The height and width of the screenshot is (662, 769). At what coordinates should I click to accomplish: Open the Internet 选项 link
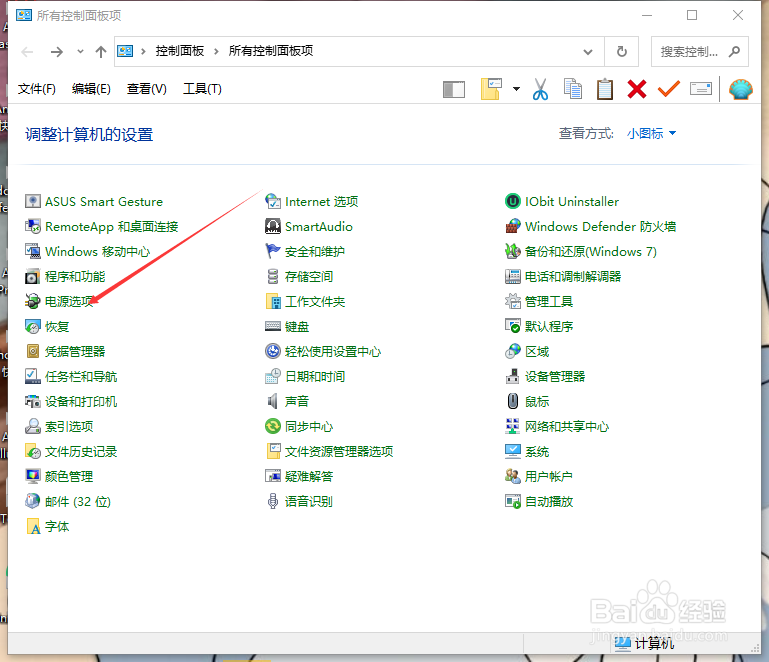coord(322,202)
